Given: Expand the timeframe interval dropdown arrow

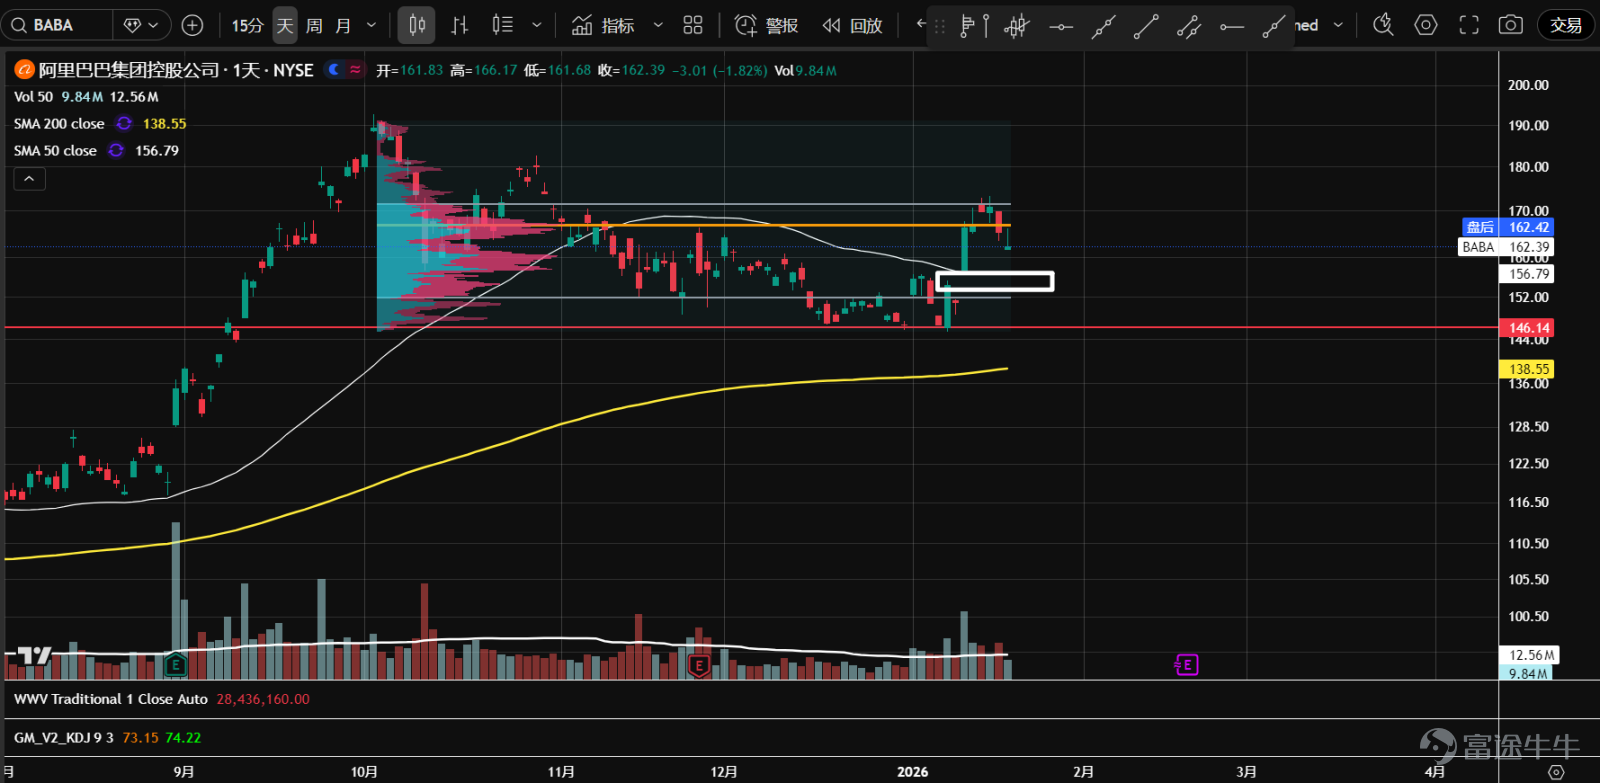Looking at the screenshot, I should (372, 25).
